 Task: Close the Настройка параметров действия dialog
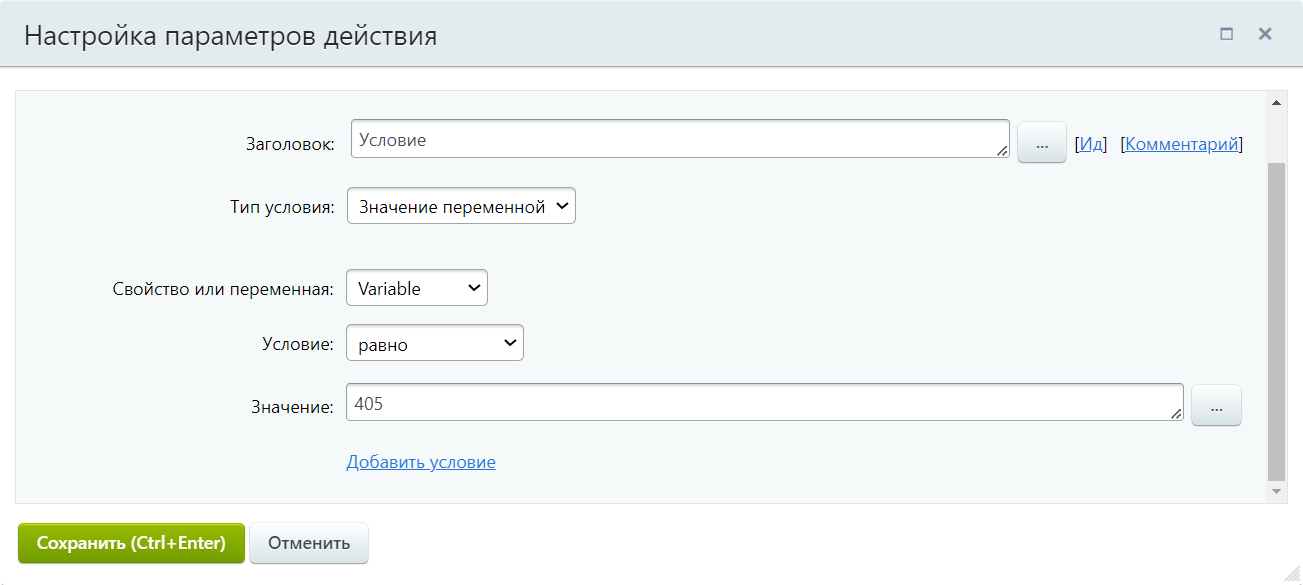pyautogui.click(x=1265, y=34)
